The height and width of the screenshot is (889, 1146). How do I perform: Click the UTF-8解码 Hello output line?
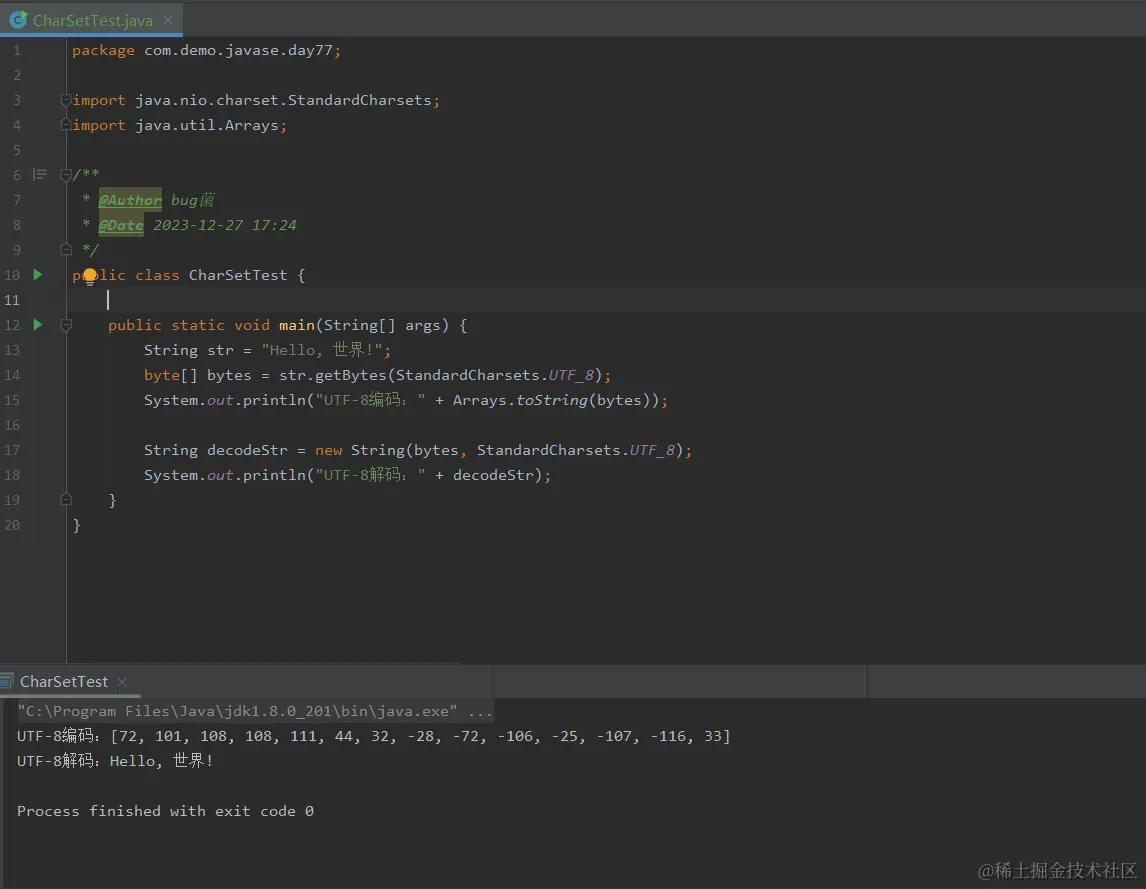pos(115,761)
